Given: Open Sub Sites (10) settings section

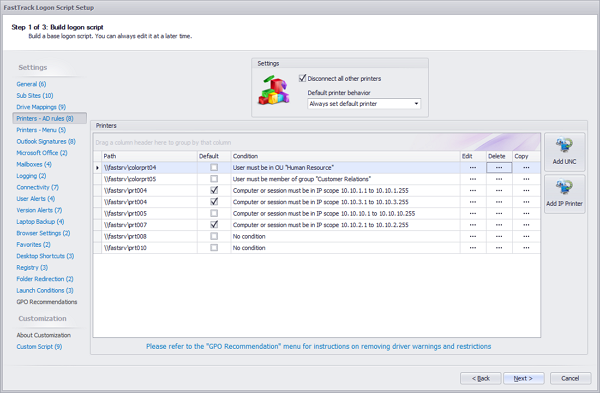Looking at the screenshot, I should coord(34,96).
